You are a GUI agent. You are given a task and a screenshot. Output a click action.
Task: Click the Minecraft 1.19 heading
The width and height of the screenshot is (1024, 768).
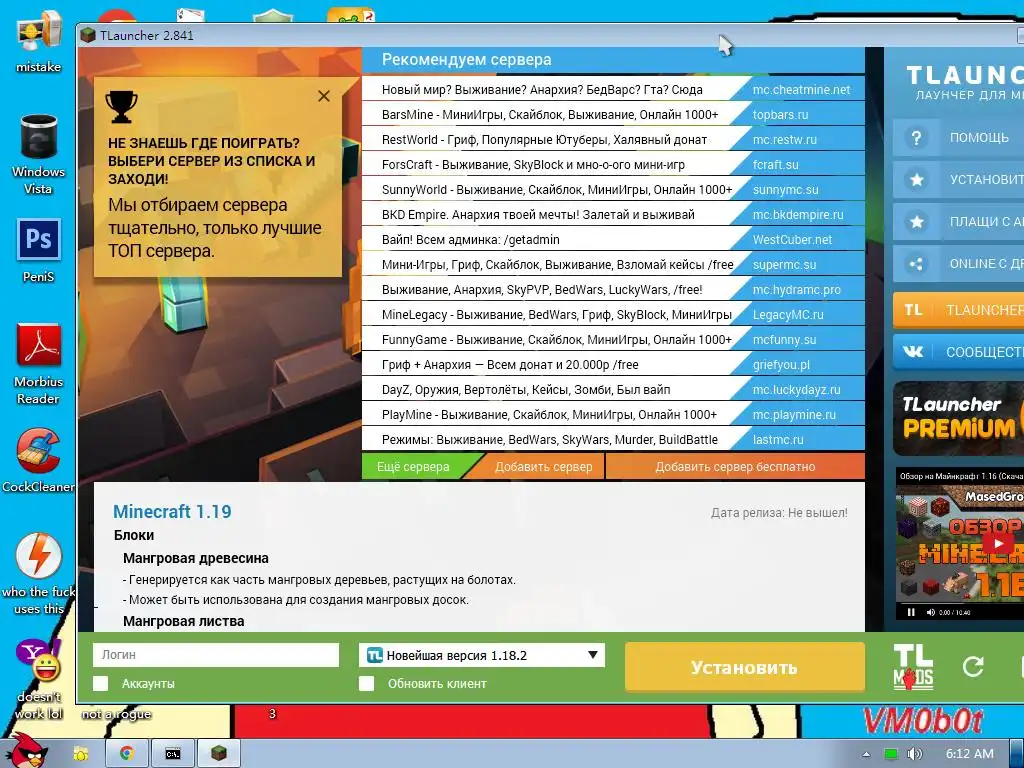pos(172,511)
